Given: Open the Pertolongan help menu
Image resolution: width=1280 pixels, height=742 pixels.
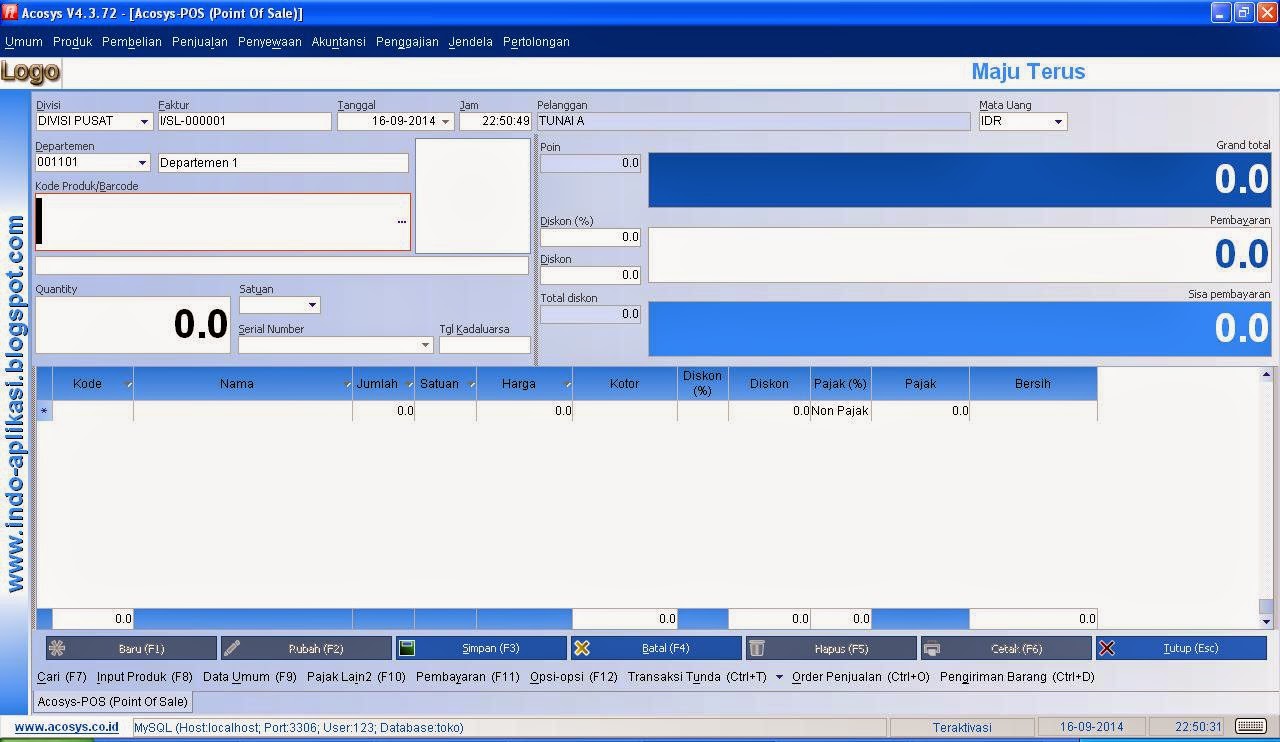Looking at the screenshot, I should tap(537, 42).
